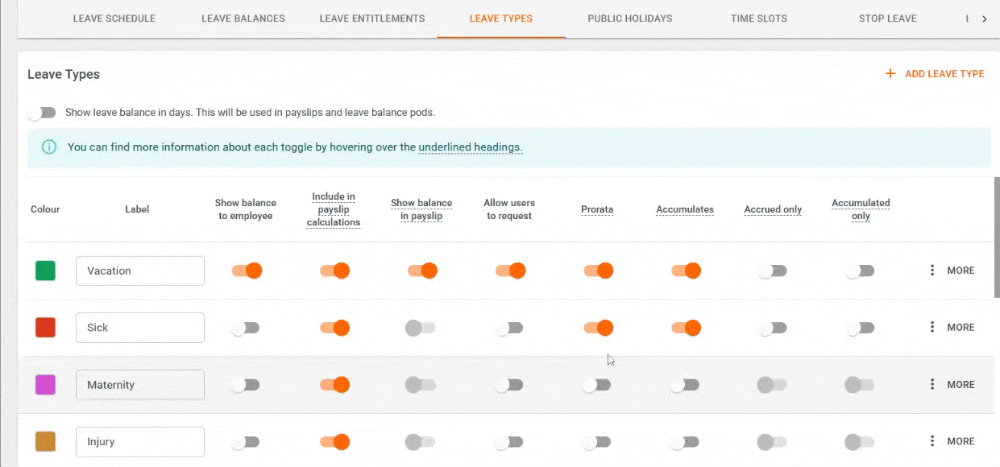Viewport: 1000px width, 467px height.
Task: Go to the Stop Leave tab
Action: (887, 19)
